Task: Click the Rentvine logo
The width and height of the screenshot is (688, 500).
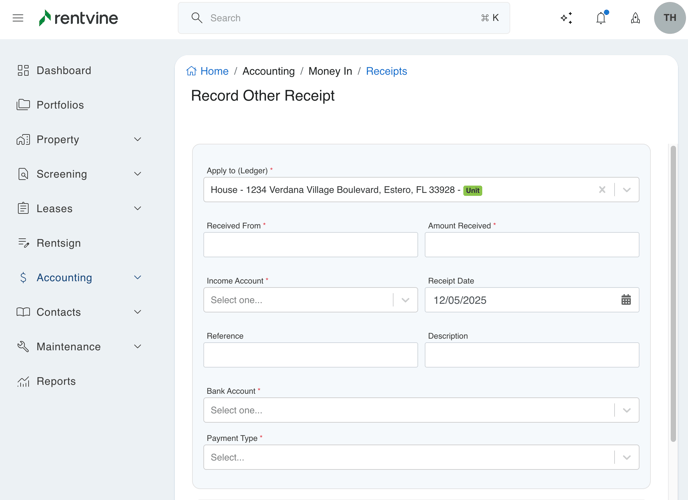Action: pos(78,18)
